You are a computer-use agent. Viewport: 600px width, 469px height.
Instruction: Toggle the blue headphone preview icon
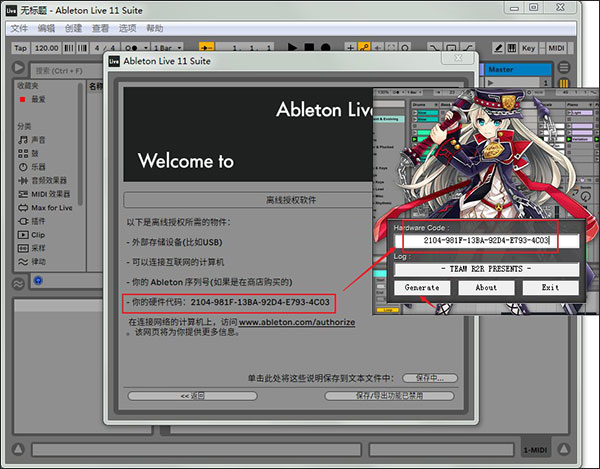pyautogui.click(x=38, y=281)
